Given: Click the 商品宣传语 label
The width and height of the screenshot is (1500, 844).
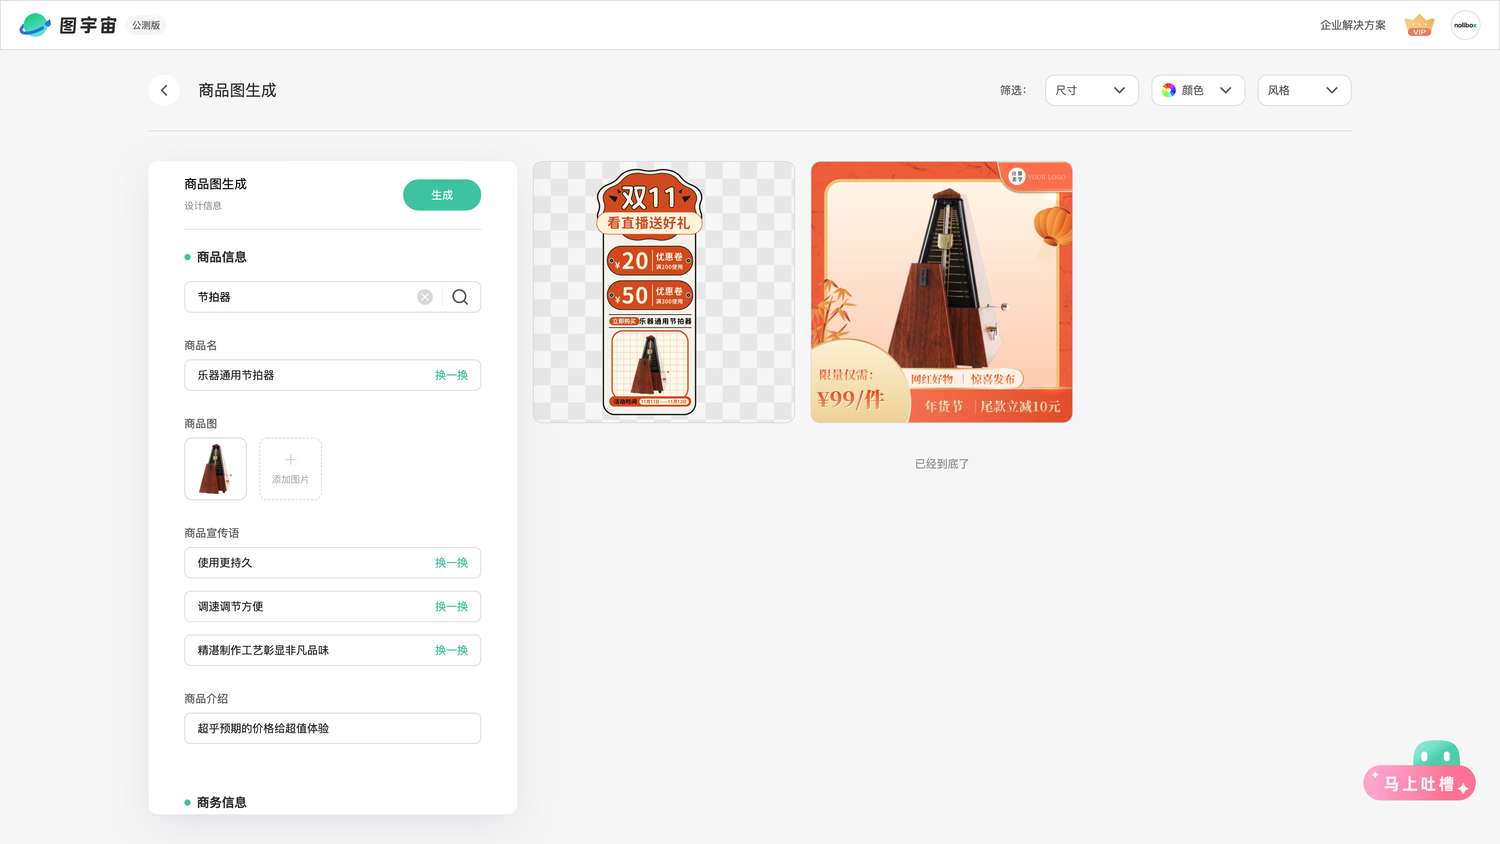Looking at the screenshot, I should point(212,533).
